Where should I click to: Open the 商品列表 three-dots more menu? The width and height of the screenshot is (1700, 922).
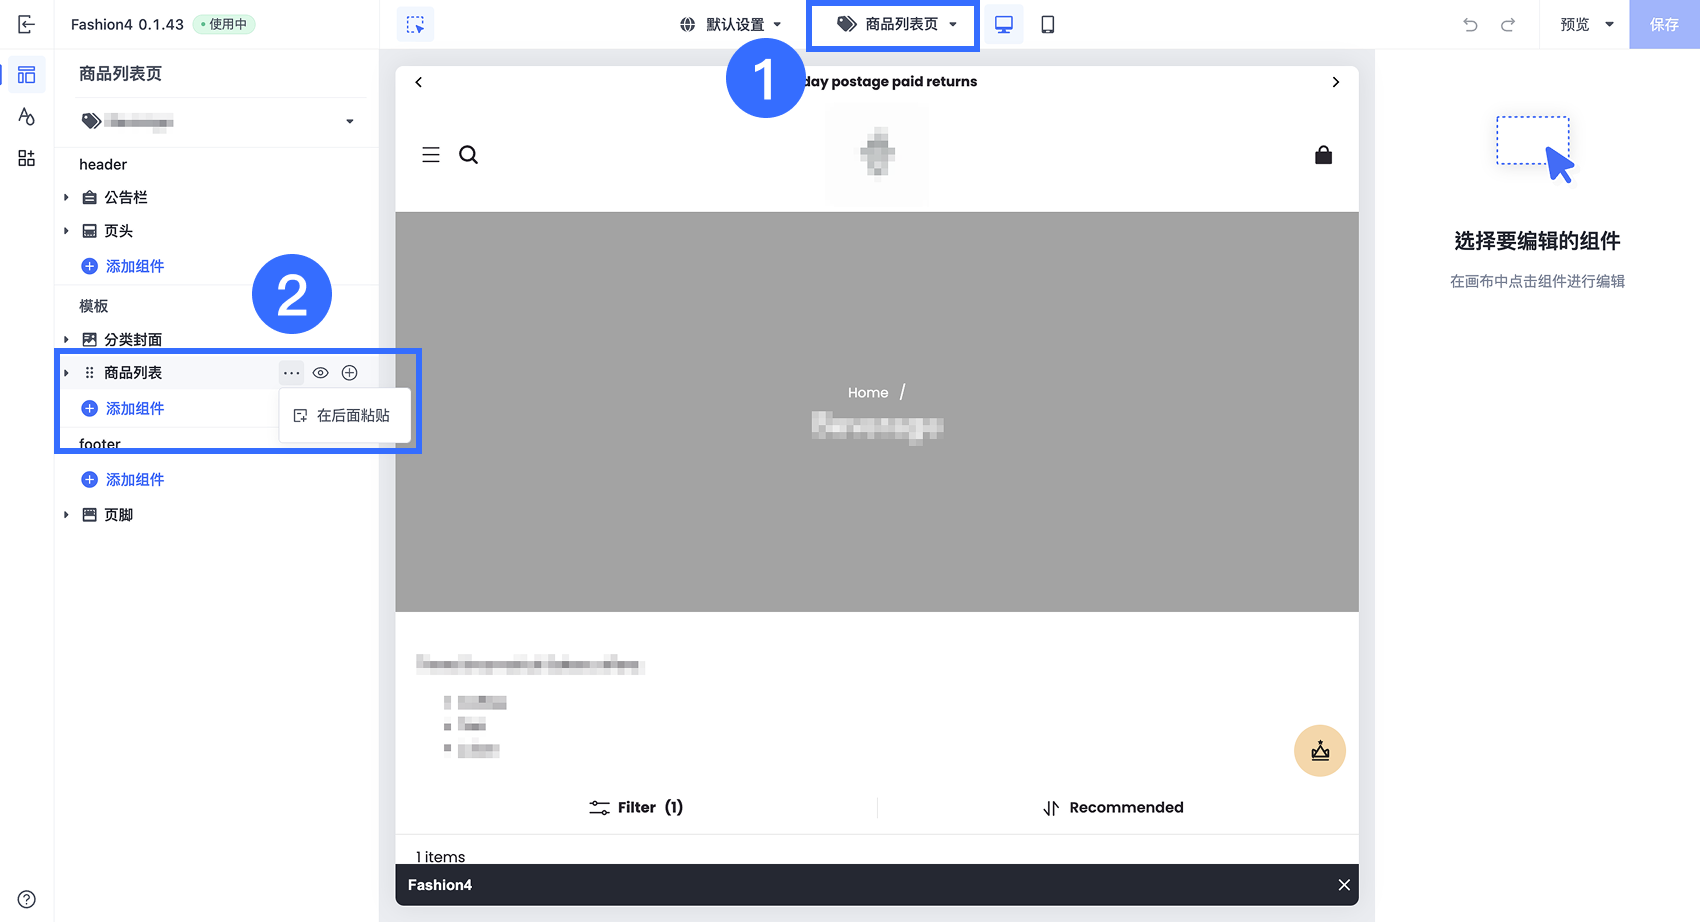(x=291, y=373)
